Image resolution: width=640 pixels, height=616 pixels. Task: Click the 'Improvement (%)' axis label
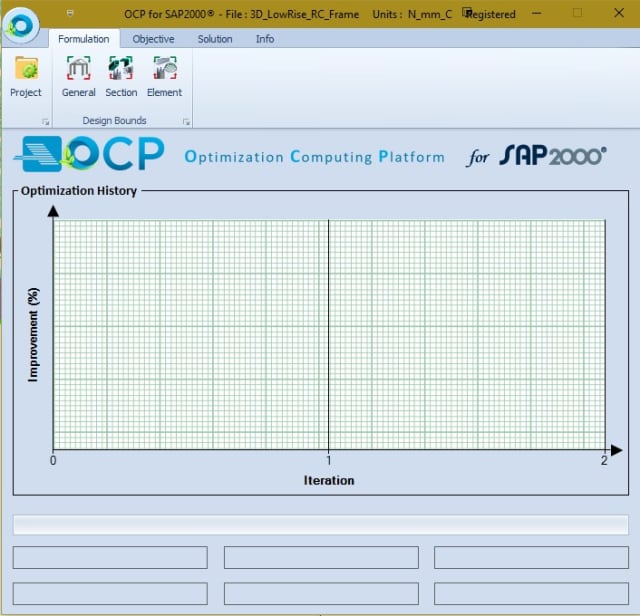33,335
